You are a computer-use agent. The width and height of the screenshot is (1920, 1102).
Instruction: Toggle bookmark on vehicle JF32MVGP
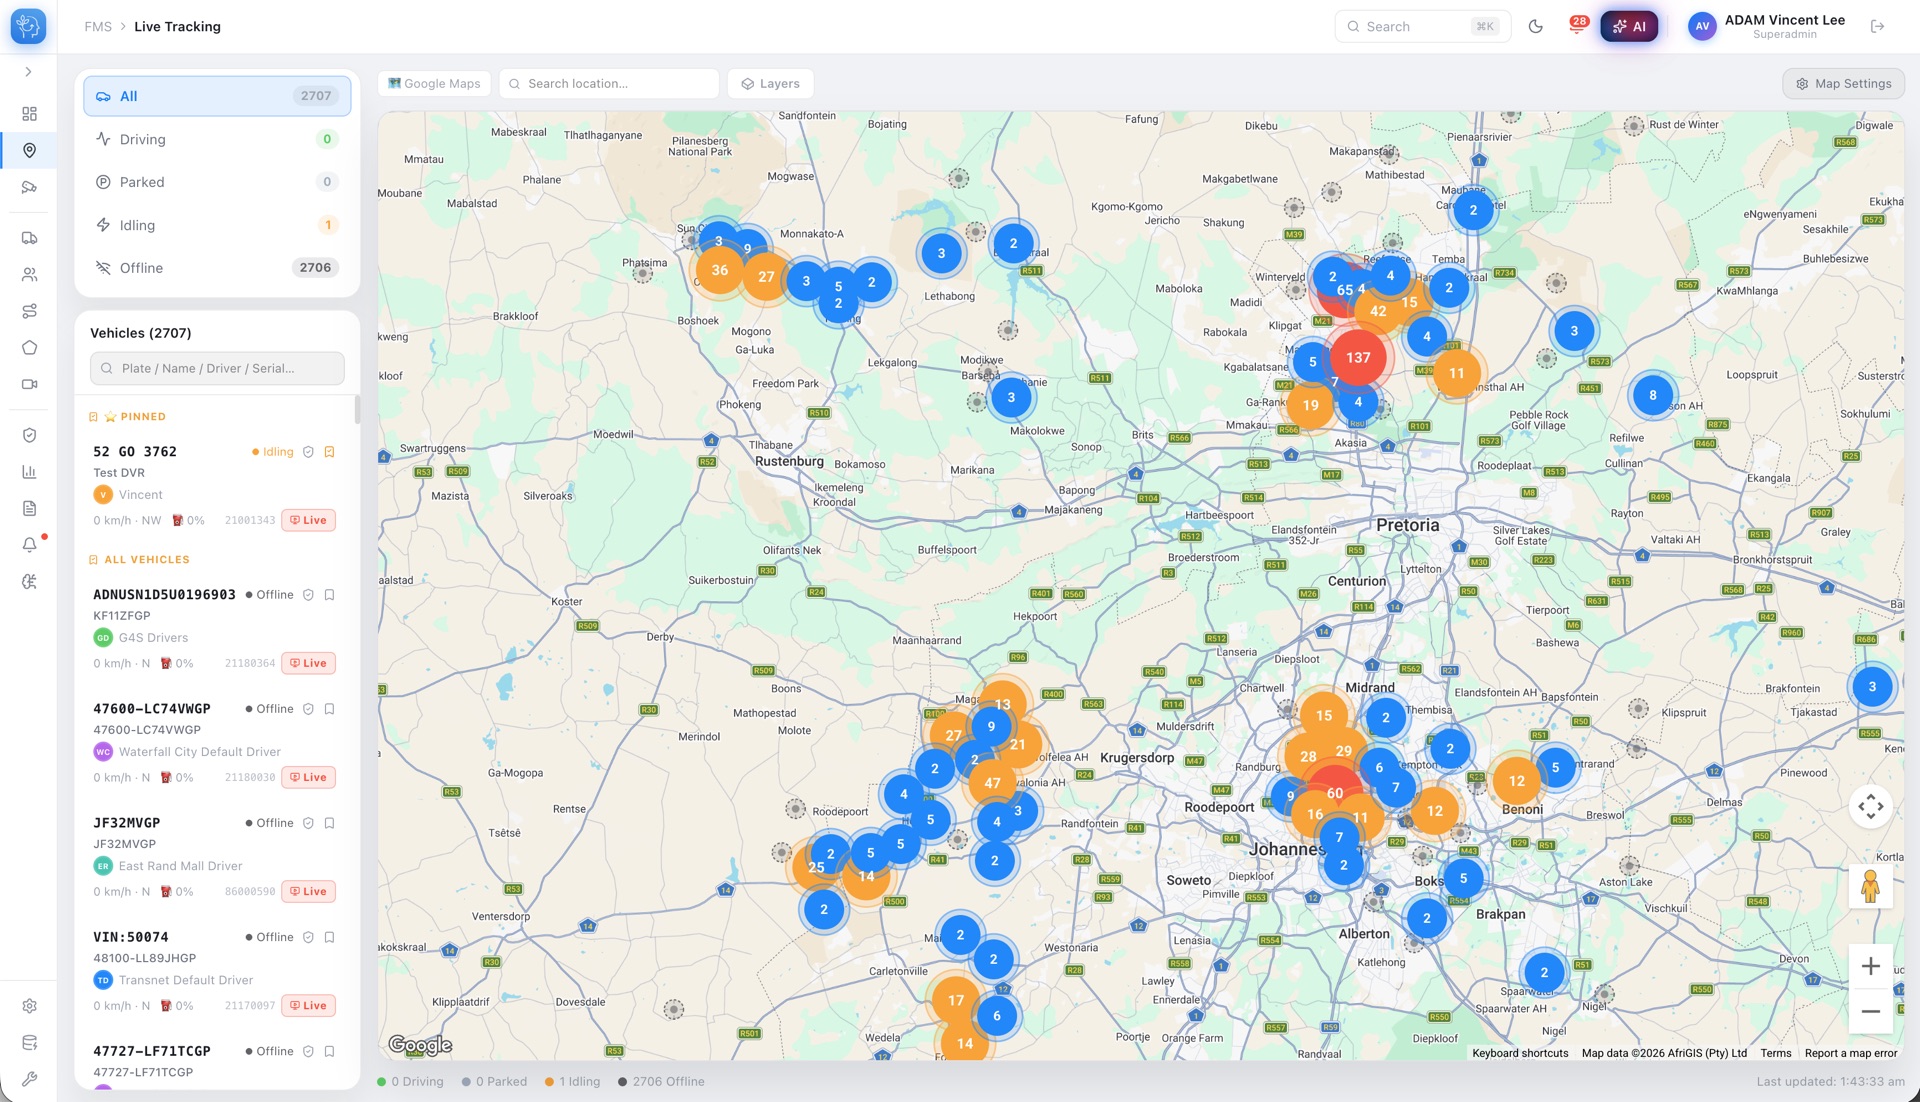[330, 823]
